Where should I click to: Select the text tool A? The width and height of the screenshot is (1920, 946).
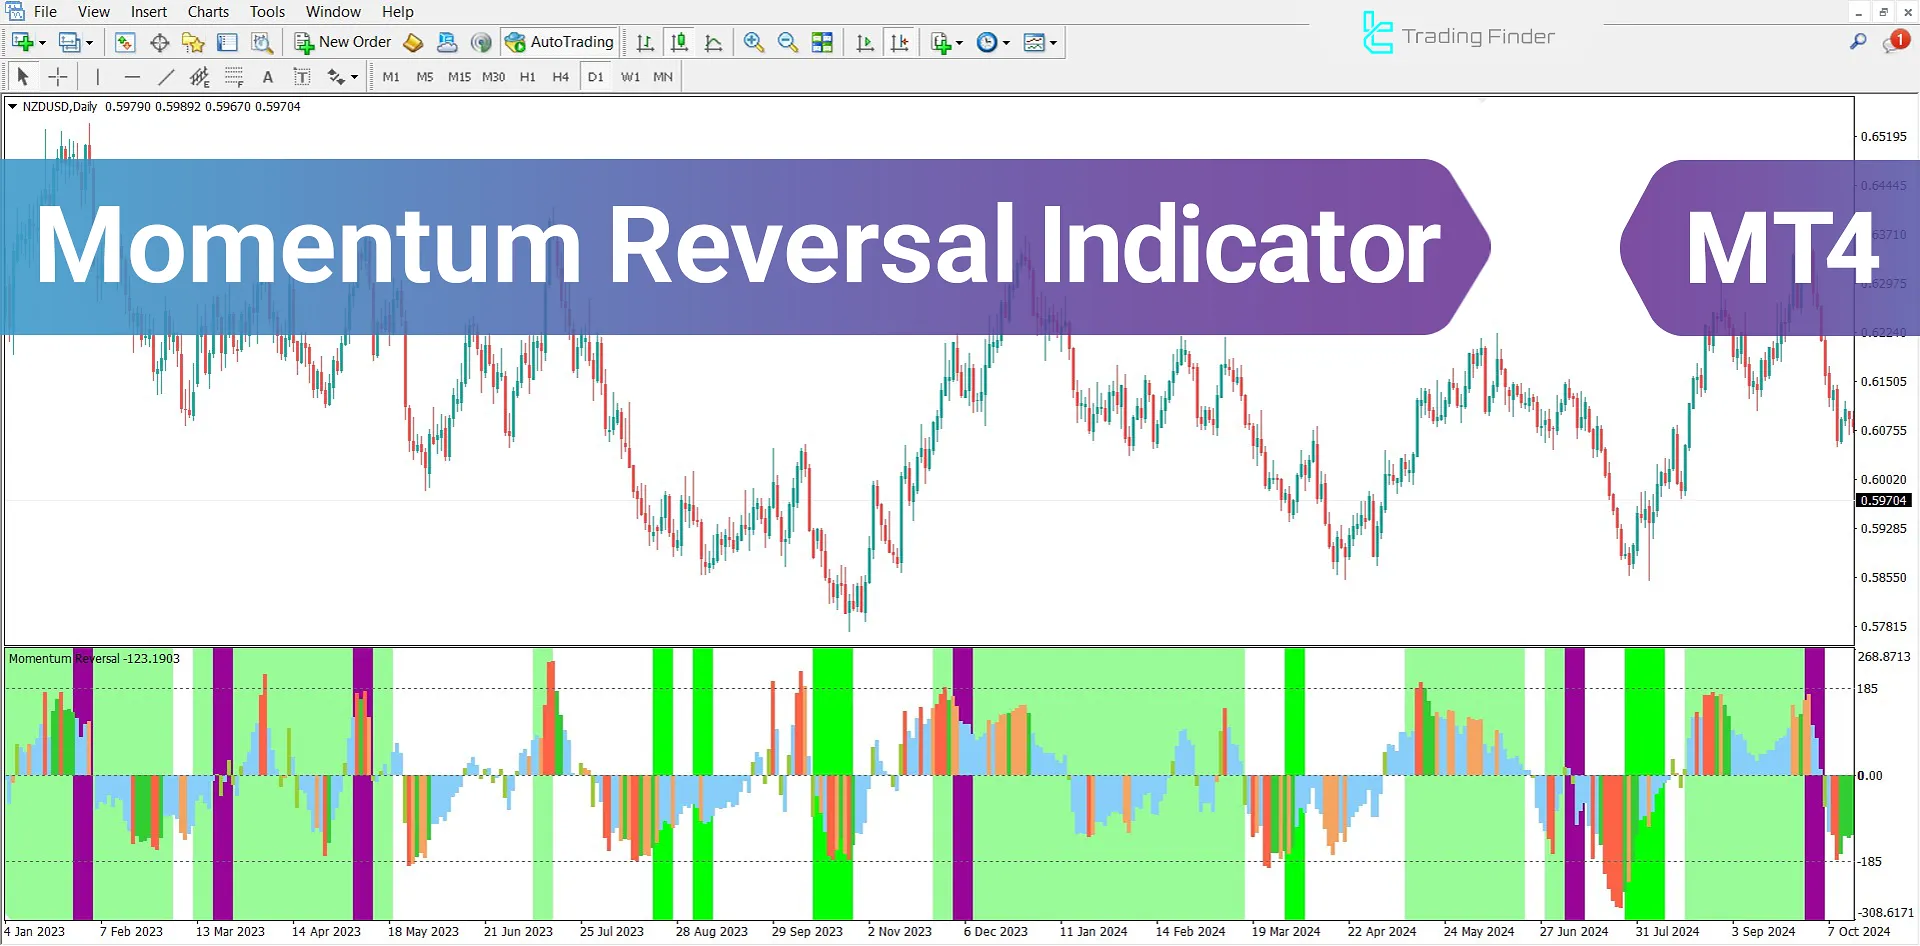[267, 76]
